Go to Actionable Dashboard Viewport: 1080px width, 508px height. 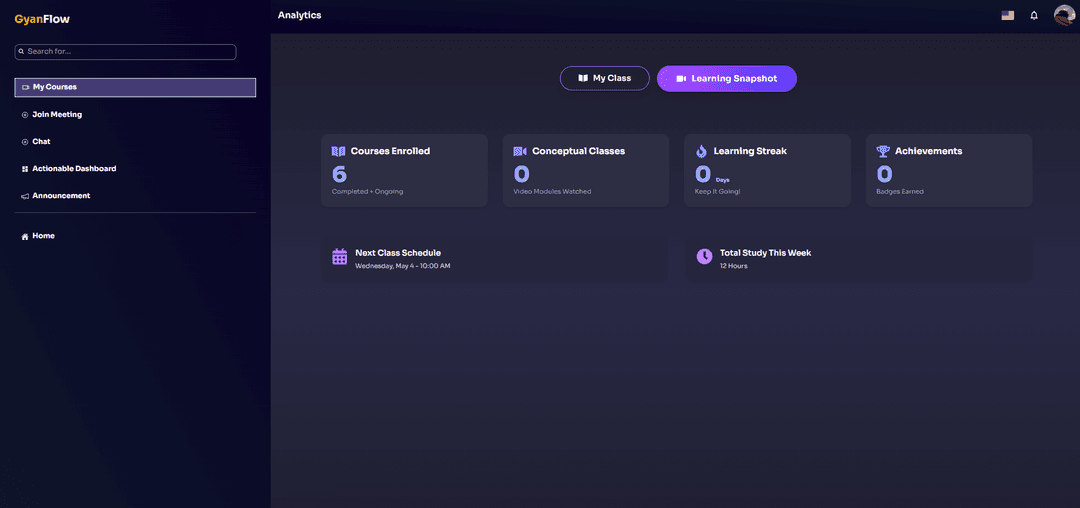click(x=74, y=169)
